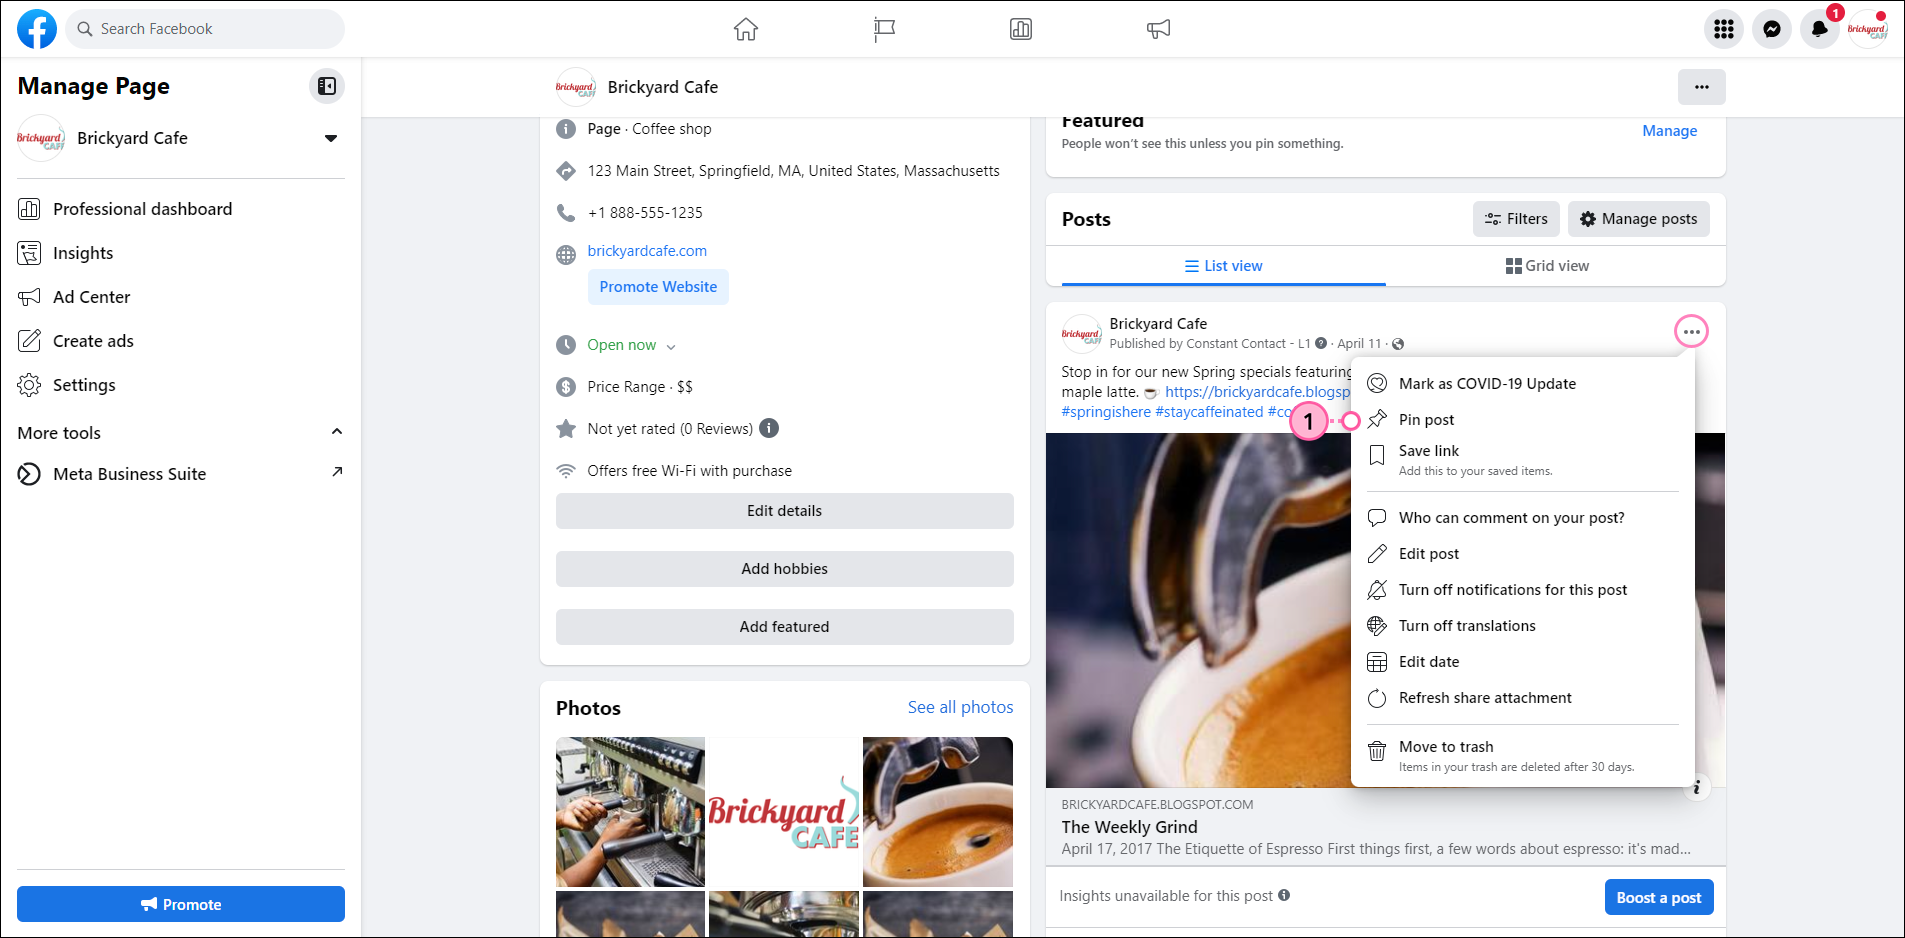Click the question mark icon near L1
This screenshot has width=1905, height=938.
[x=1321, y=343]
